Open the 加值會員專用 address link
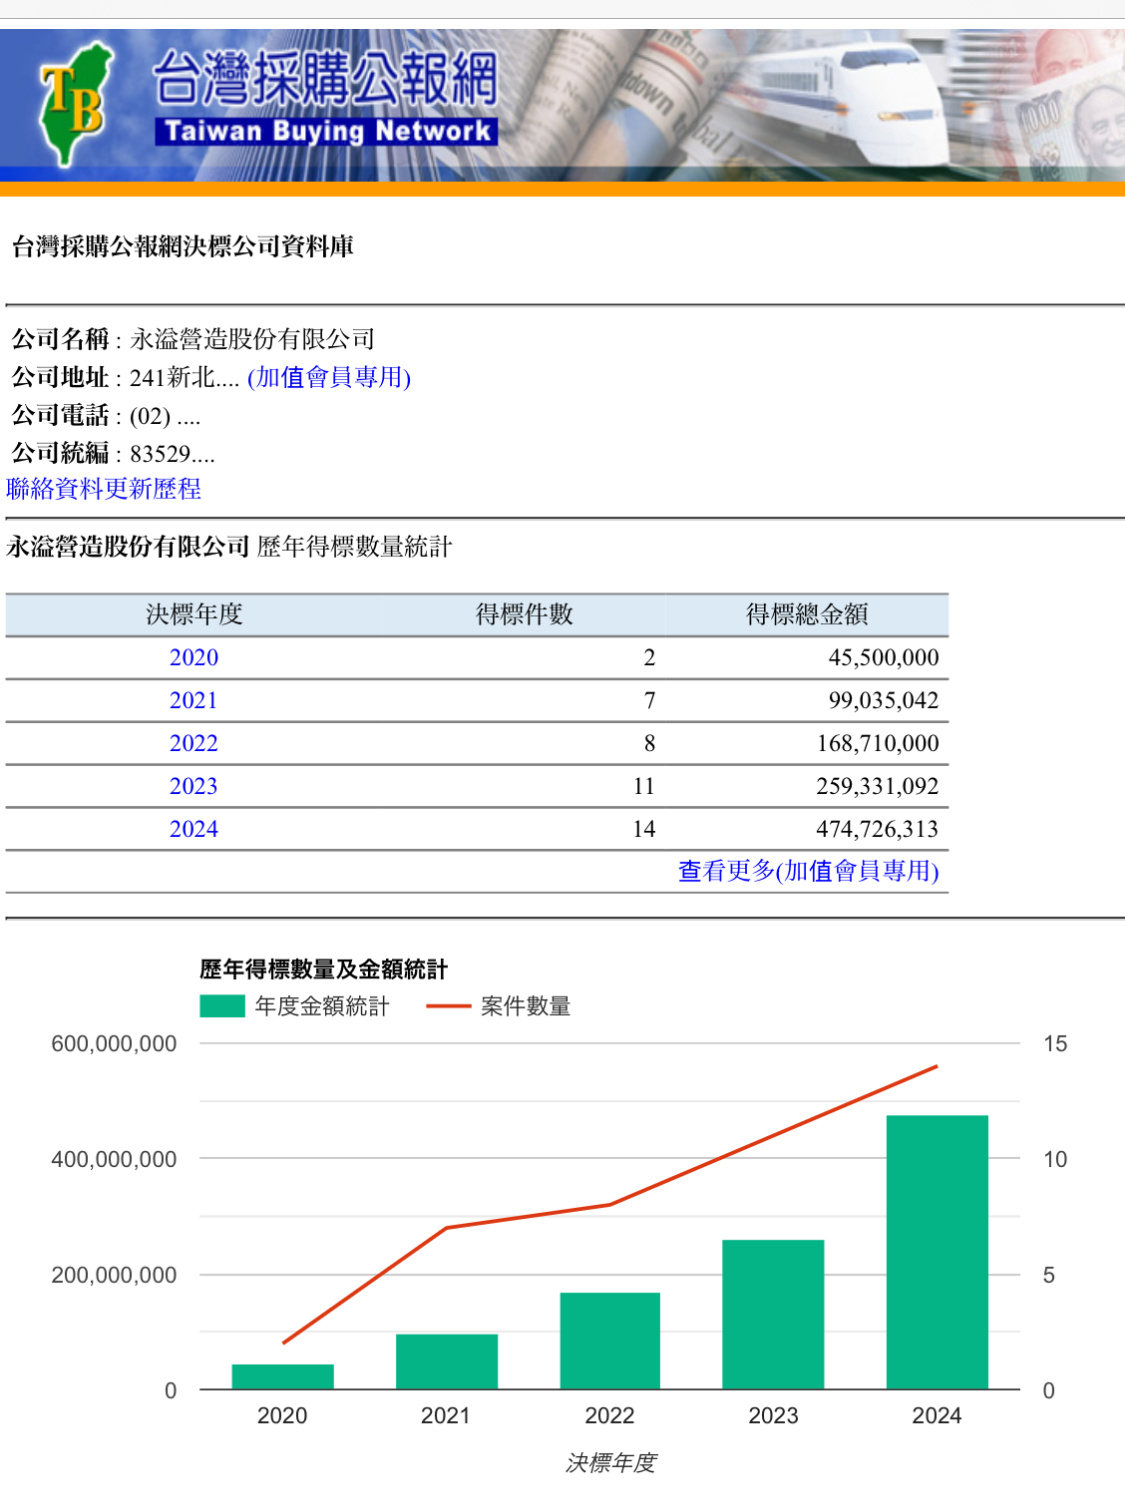1125x1503 pixels. (x=329, y=377)
